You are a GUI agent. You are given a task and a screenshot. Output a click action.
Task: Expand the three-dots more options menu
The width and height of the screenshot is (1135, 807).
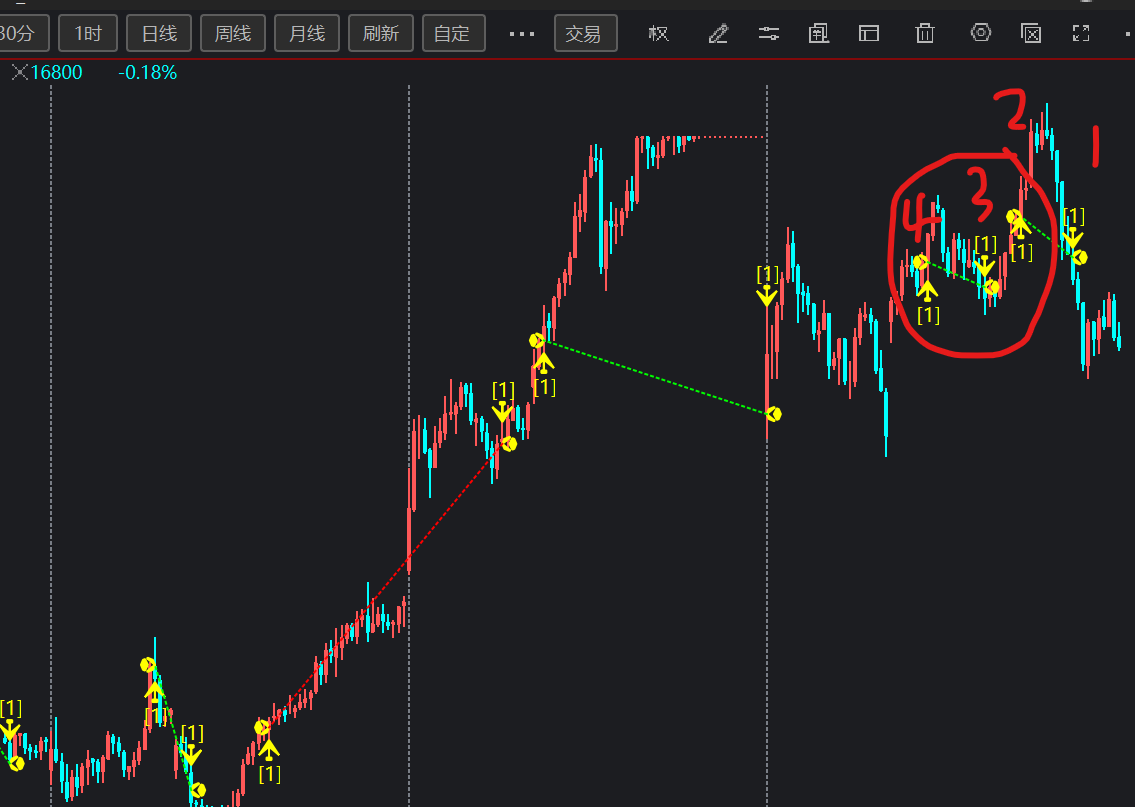pyautogui.click(x=522, y=34)
